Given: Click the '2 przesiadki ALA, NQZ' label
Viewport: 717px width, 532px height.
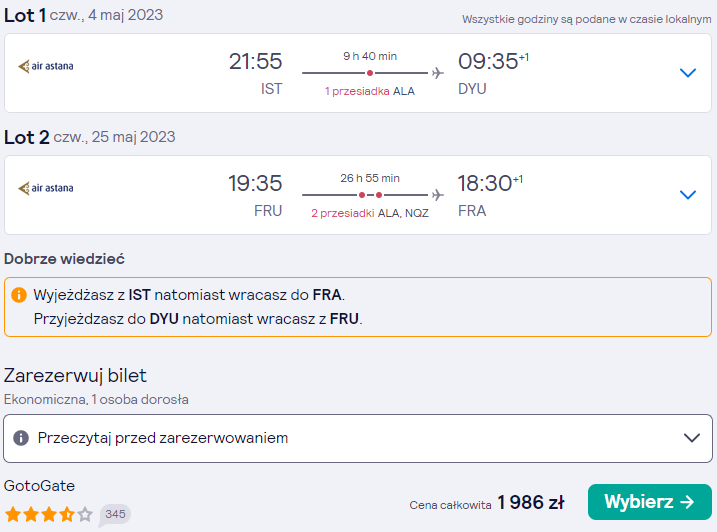Looking at the screenshot, I should click(369, 213).
